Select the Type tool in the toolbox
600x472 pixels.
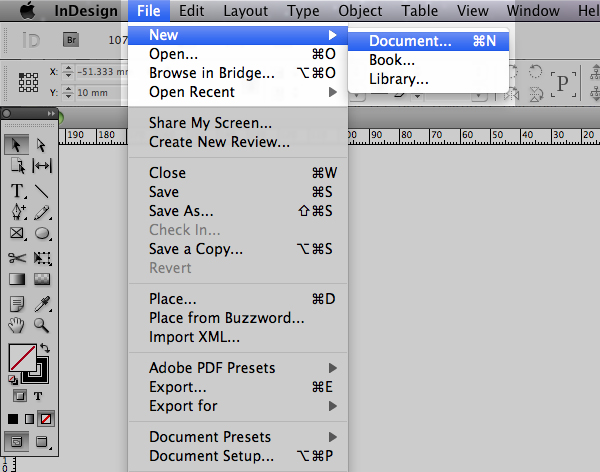coord(17,191)
